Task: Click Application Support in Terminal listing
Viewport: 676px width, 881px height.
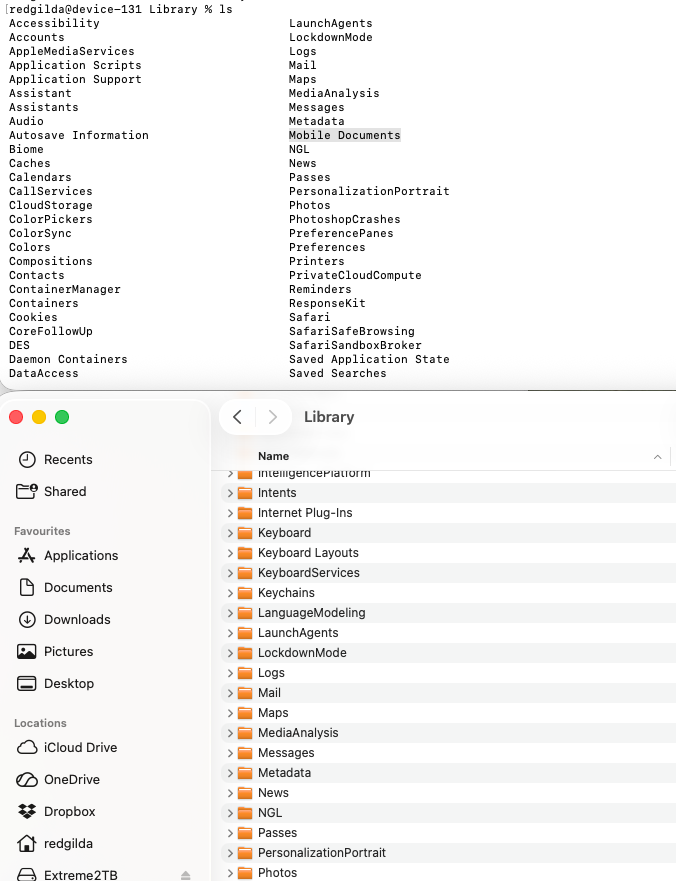Action: point(75,79)
